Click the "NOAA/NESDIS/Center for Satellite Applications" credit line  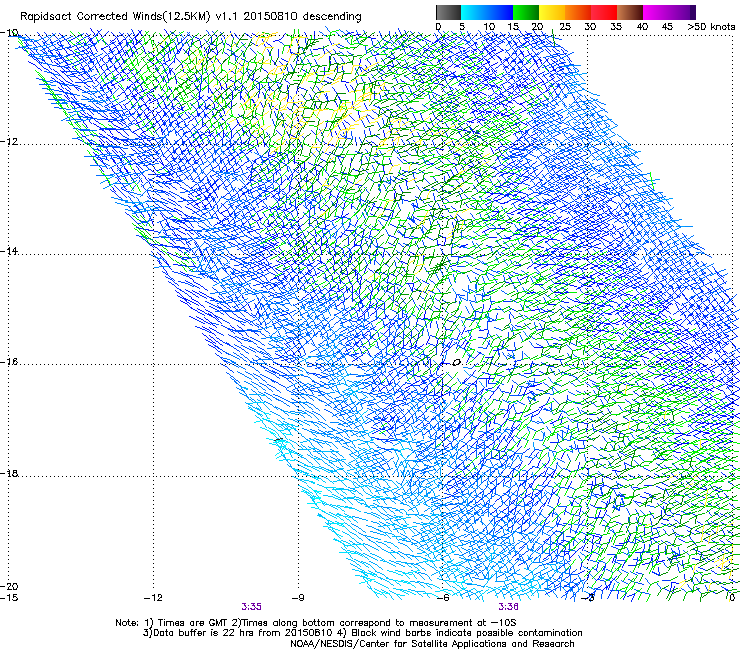432,644
